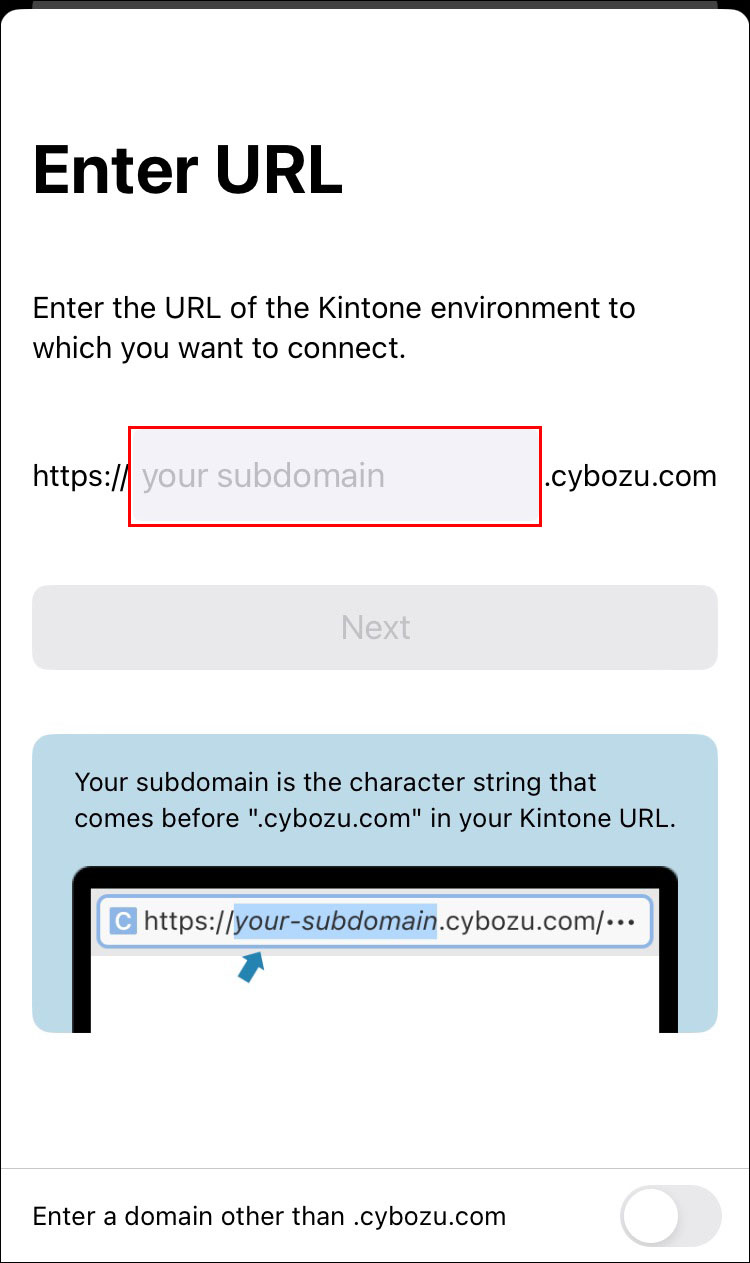This screenshot has width=750, height=1263.
Task: Tap the browser address bar in the illustration
Action: 375,921
